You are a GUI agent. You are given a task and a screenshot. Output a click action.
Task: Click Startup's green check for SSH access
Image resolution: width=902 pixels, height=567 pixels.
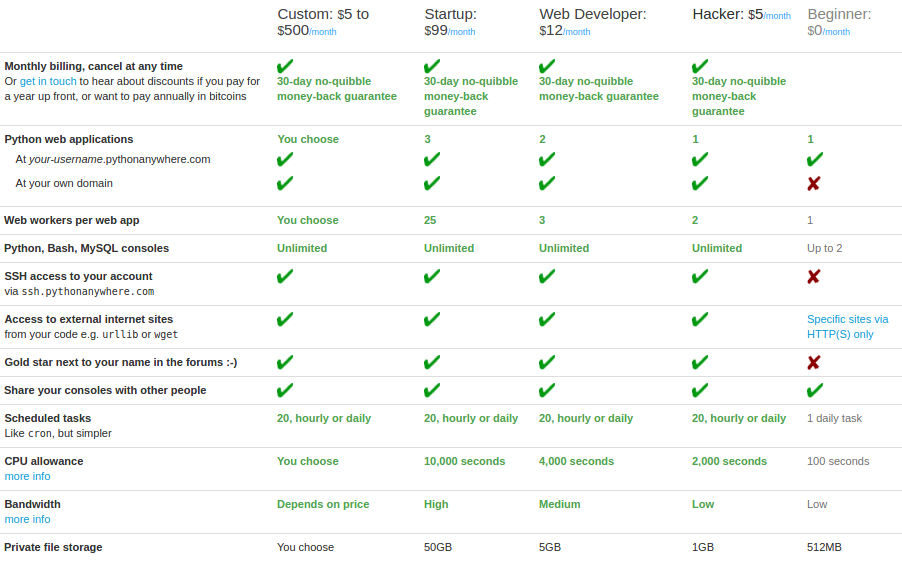coord(432,277)
